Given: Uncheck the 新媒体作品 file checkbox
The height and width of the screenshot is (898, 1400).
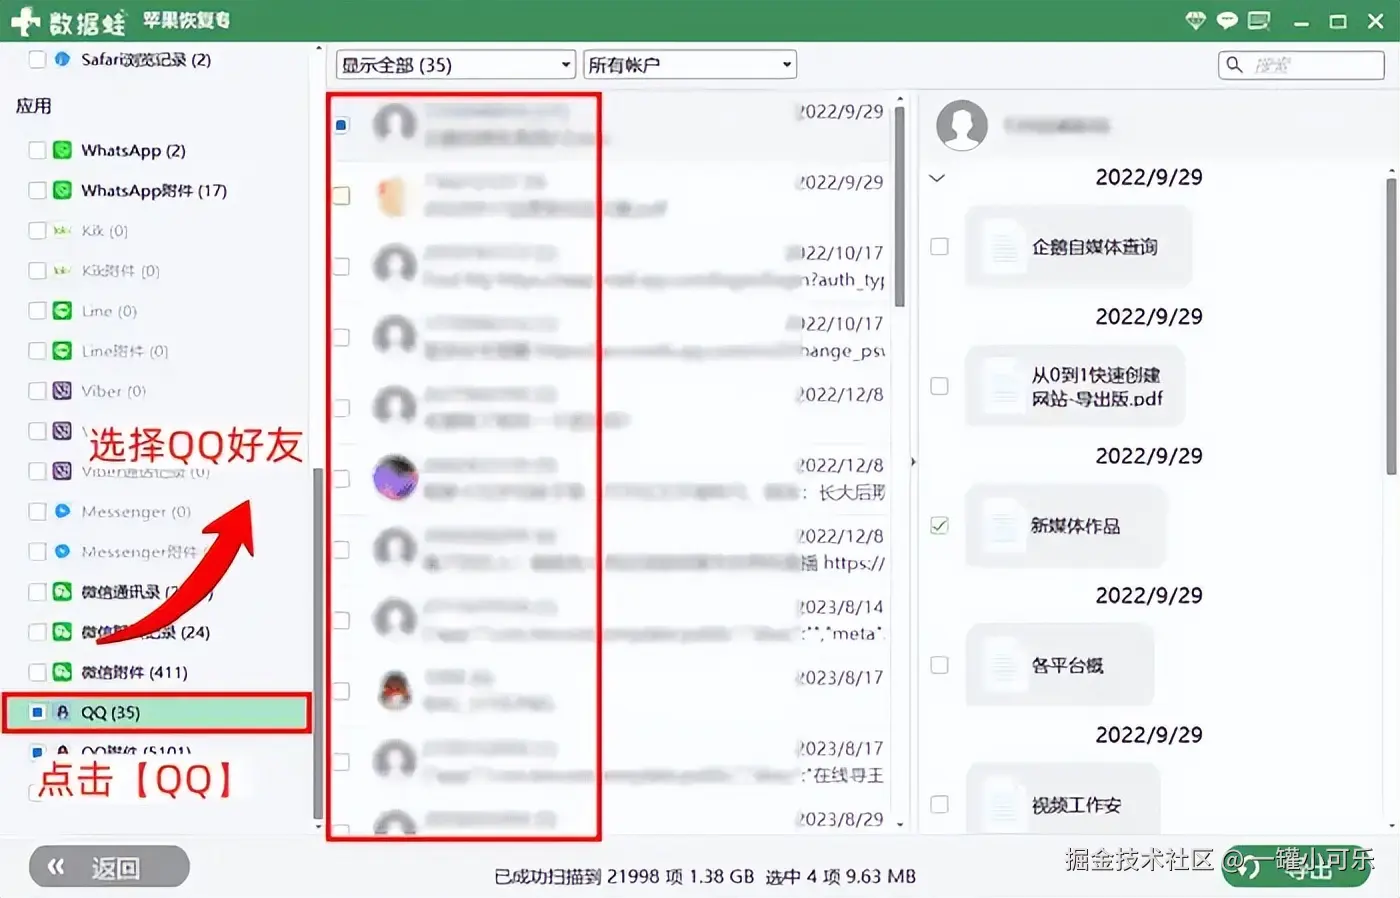Looking at the screenshot, I should (939, 525).
